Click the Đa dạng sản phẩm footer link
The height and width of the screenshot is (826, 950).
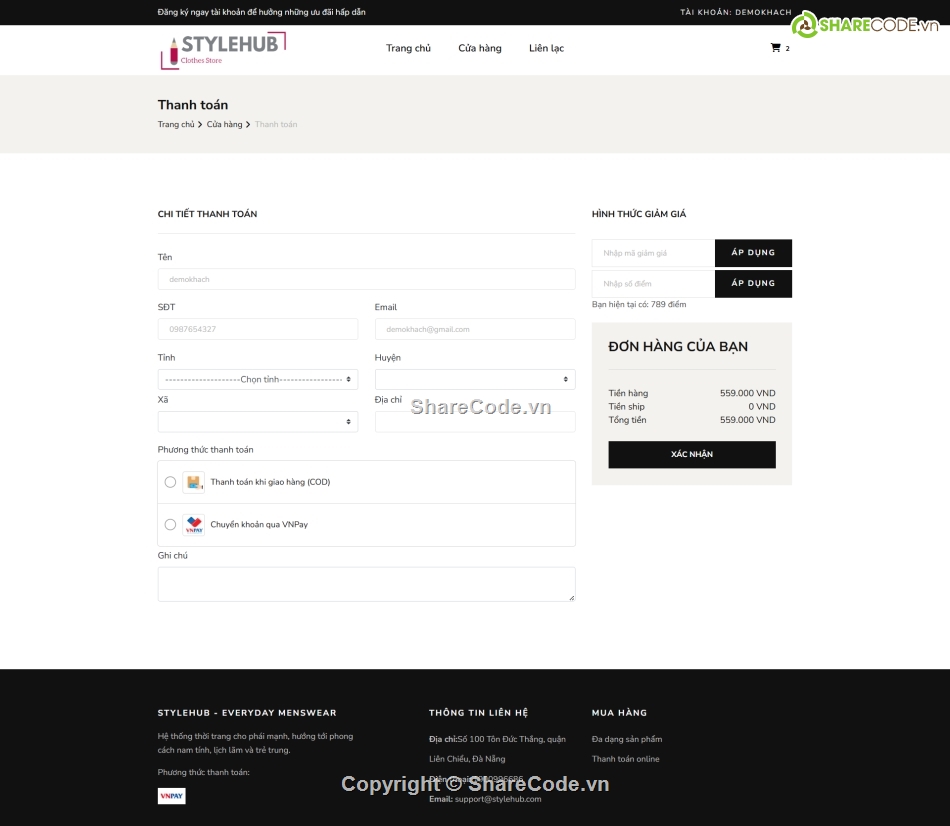click(626, 739)
